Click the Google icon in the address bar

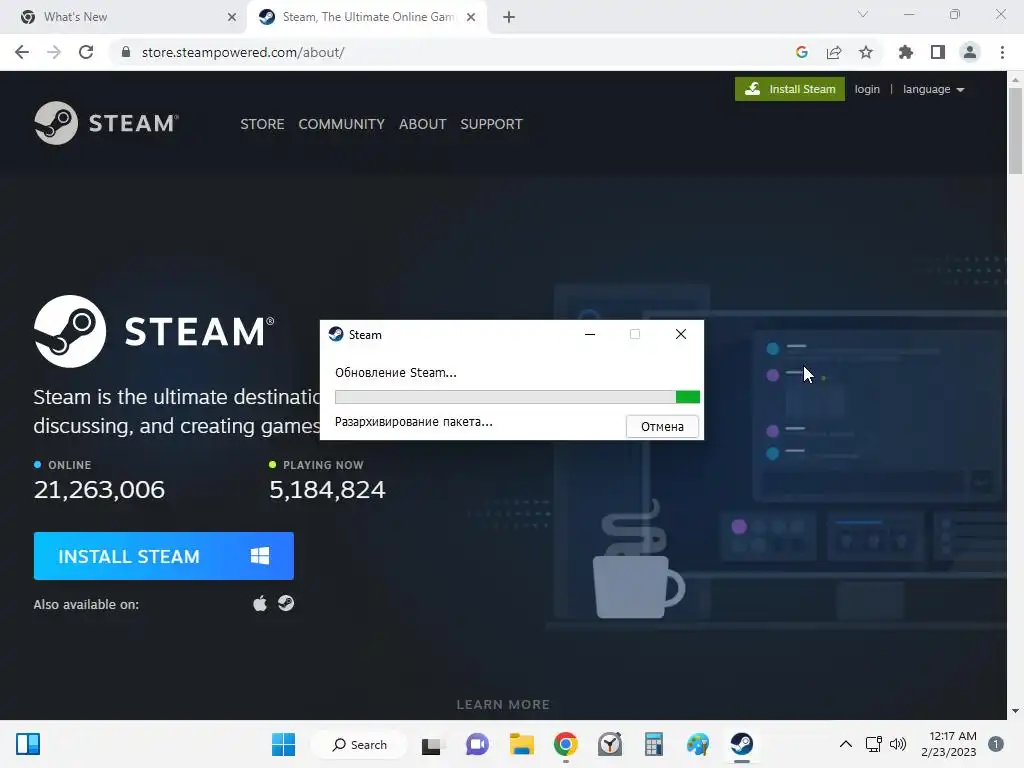802,52
